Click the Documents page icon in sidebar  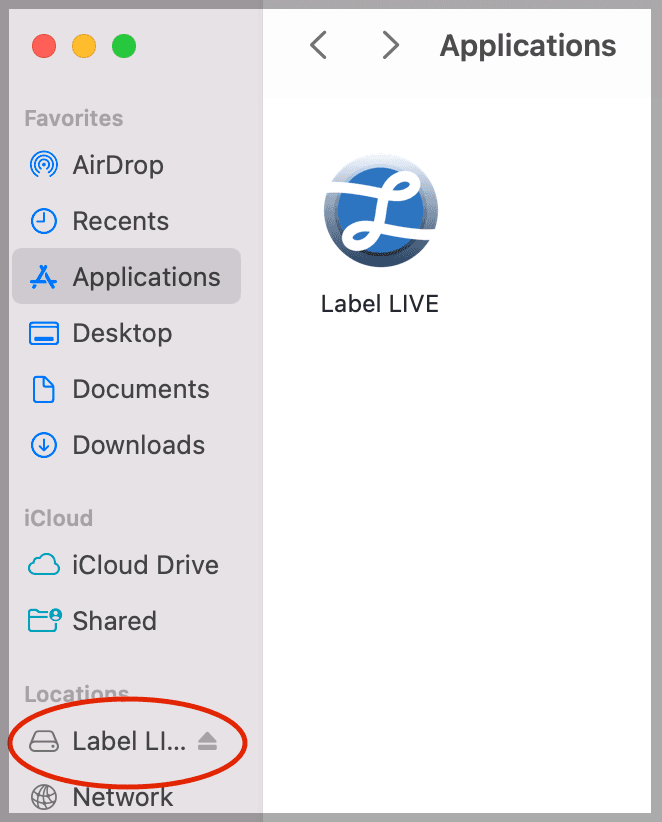click(43, 389)
